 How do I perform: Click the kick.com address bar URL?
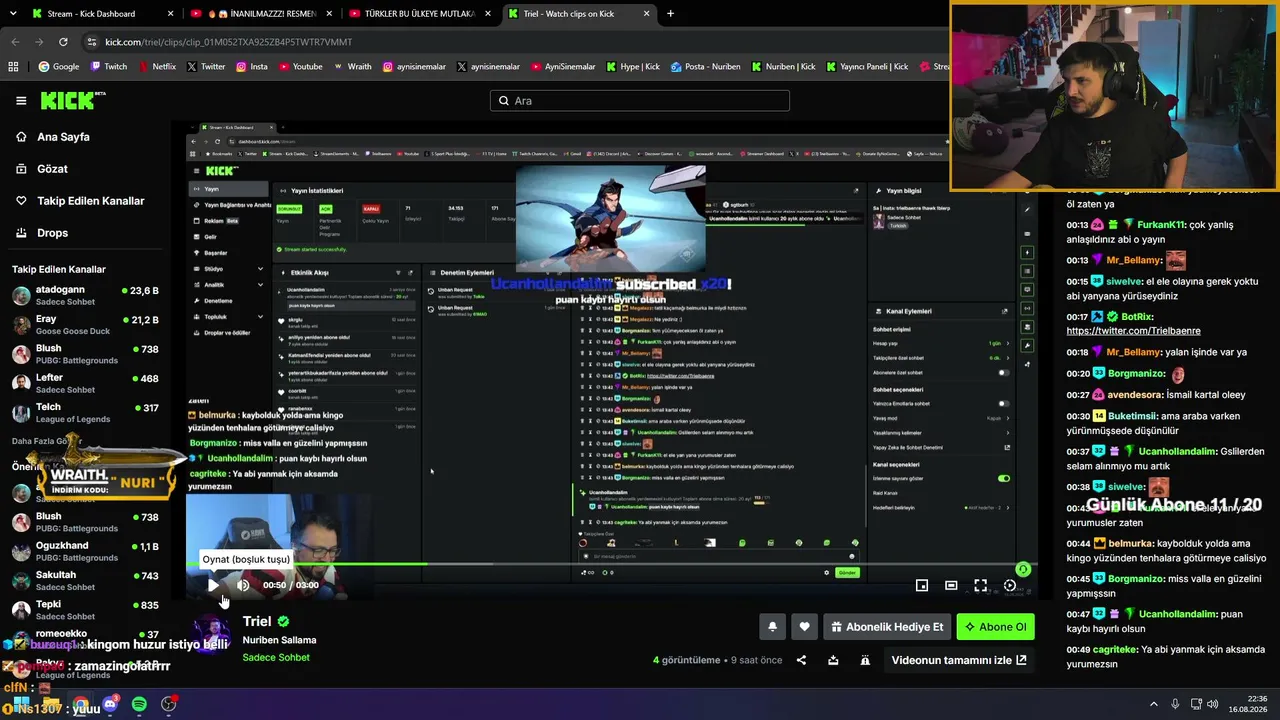229,42
